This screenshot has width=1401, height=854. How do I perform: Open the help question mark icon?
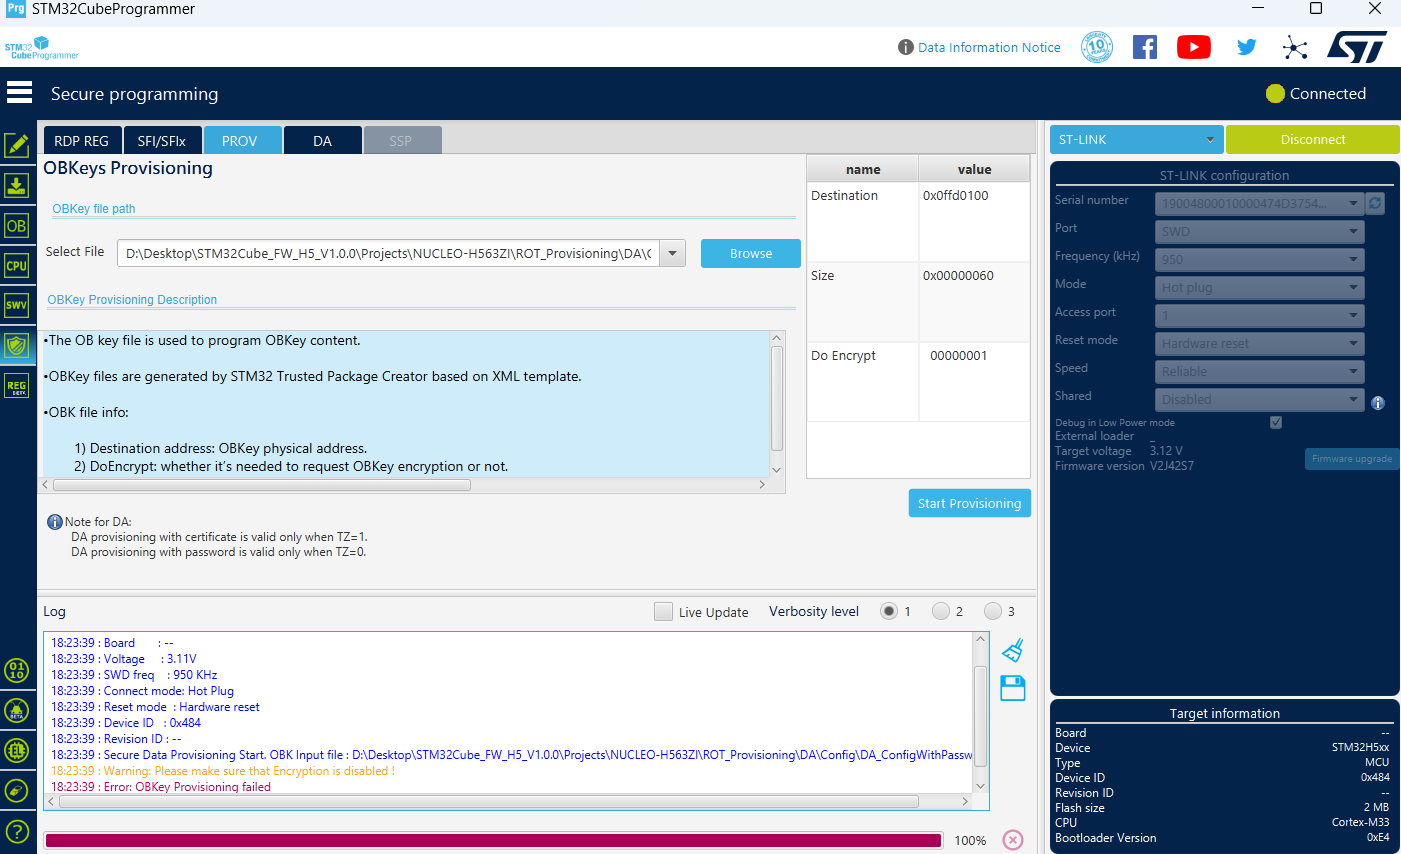pyautogui.click(x=17, y=831)
